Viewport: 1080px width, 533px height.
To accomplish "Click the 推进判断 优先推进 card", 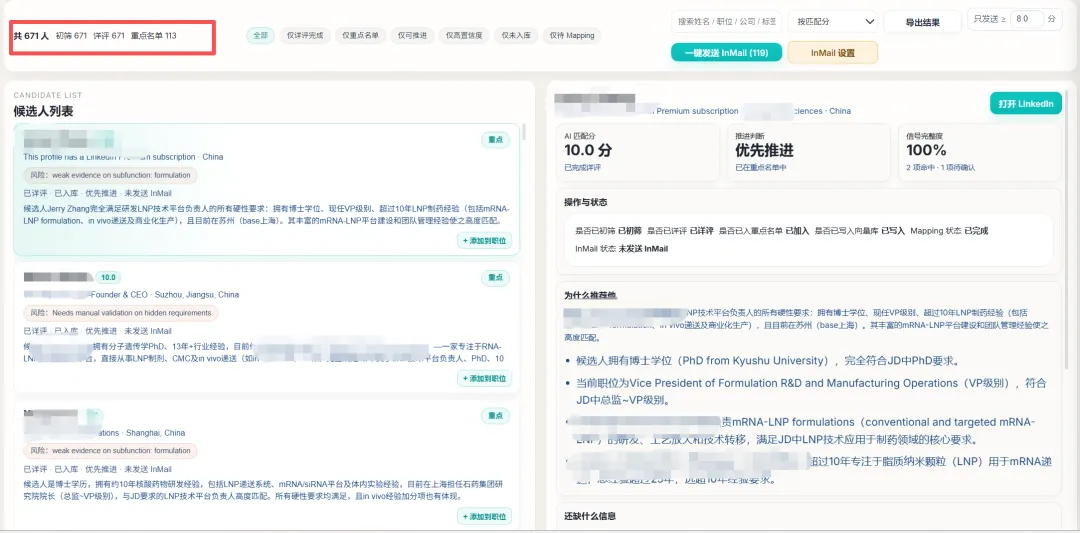I will 809,152.
